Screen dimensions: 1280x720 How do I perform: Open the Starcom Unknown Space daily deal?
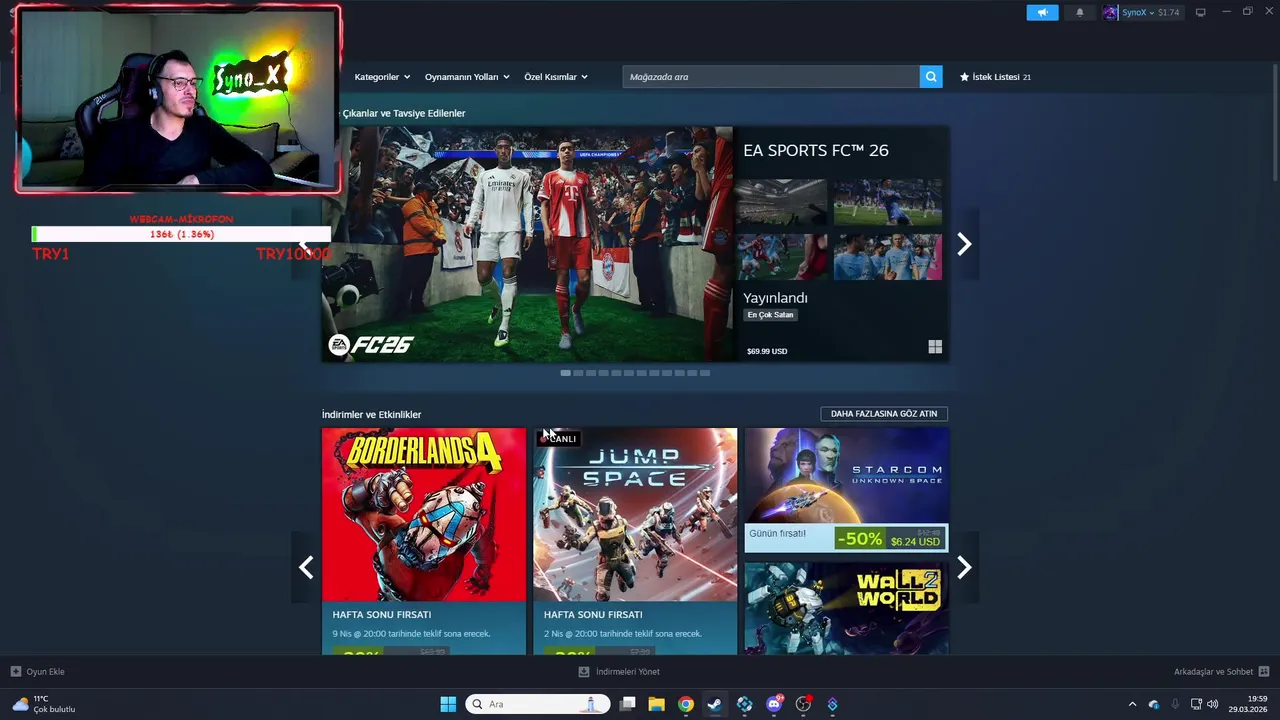coord(846,490)
